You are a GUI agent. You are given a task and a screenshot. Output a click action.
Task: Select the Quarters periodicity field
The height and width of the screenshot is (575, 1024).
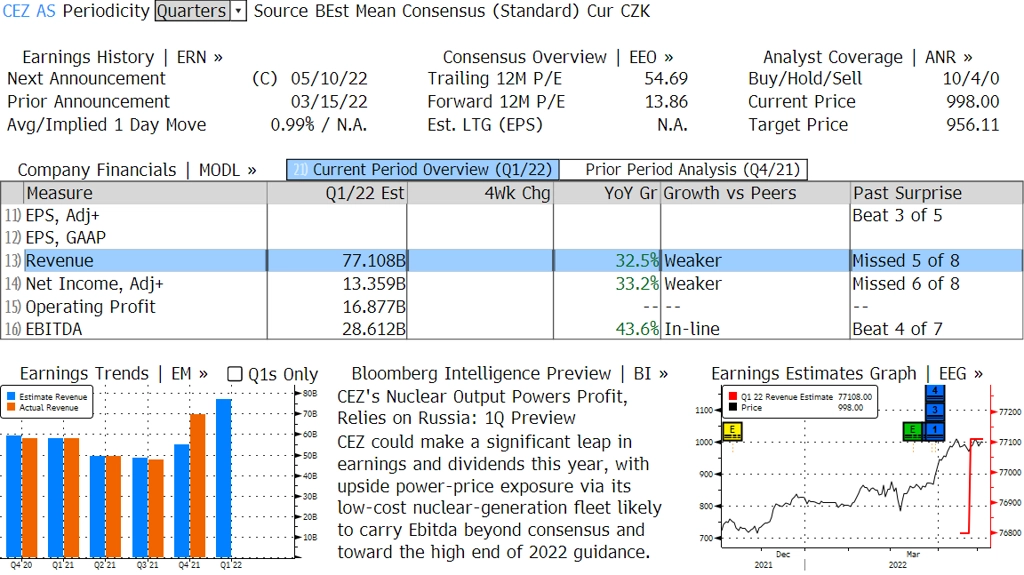tap(192, 11)
